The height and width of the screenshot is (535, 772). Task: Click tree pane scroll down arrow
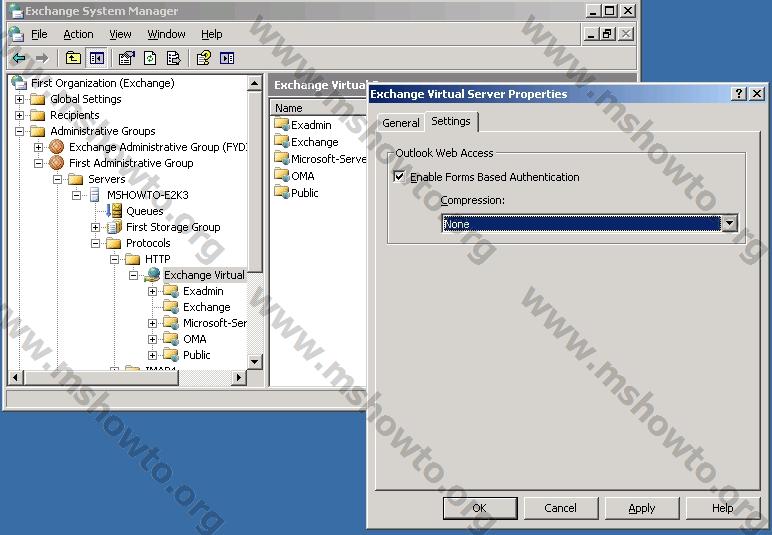point(254,362)
